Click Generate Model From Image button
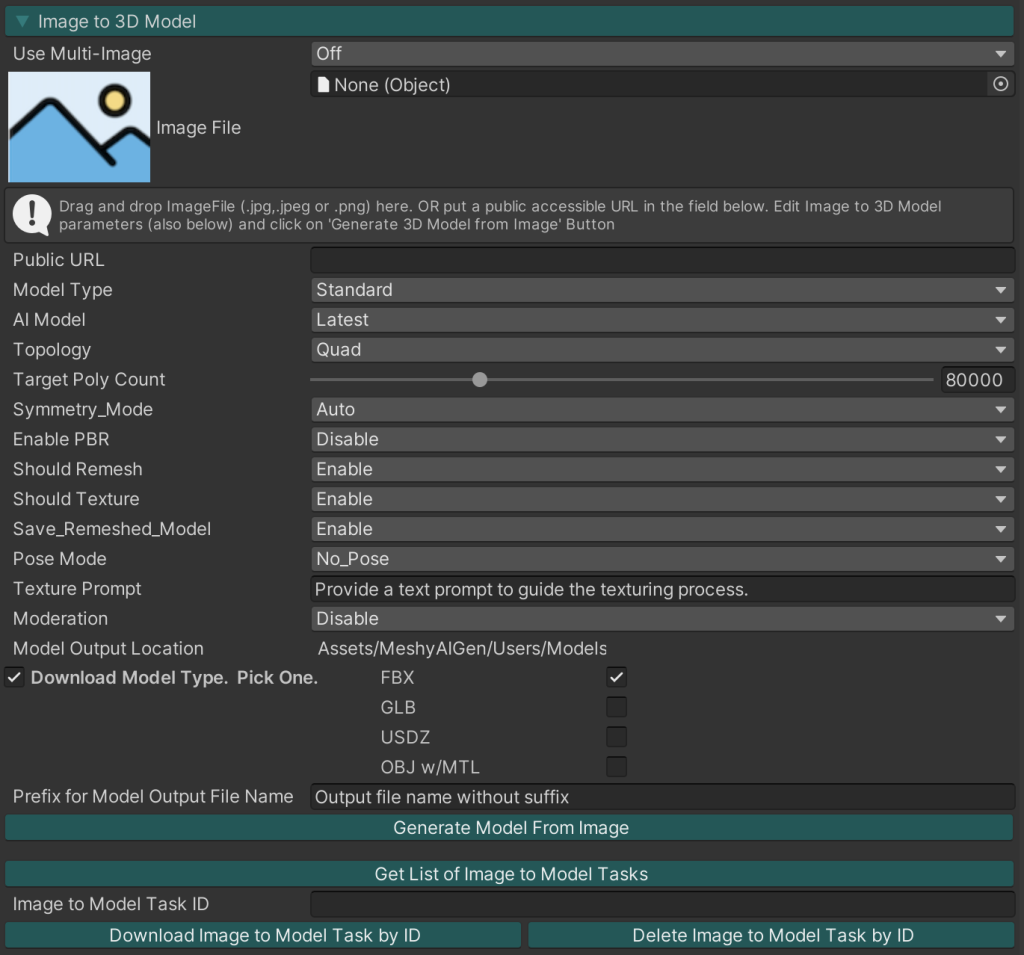The width and height of the screenshot is (1024, 955). point(510,828)
